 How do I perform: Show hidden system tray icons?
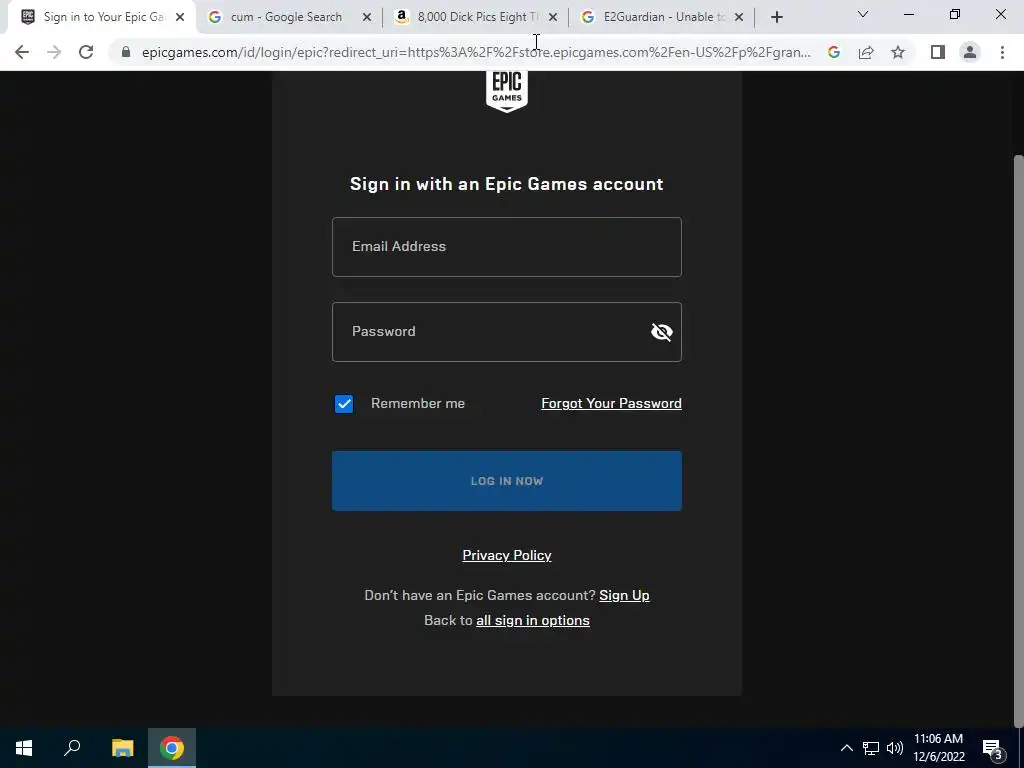coord(846,748)
